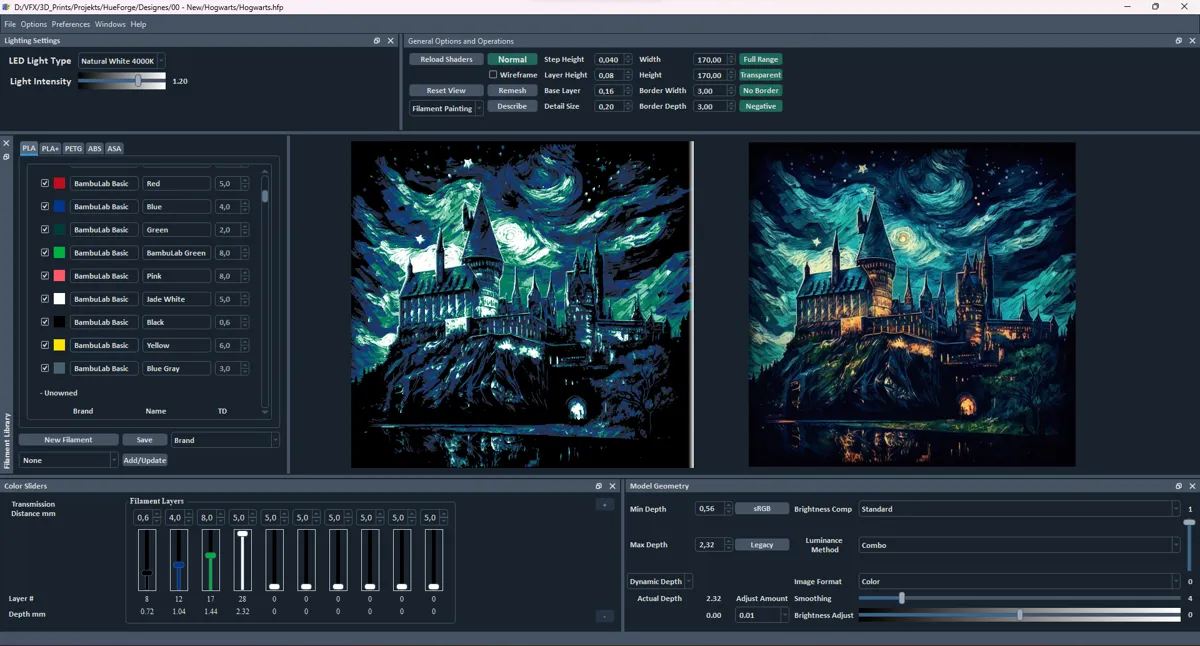
Task: Uncheck the Green filament checkbox
Action: [x=45, y=230]
